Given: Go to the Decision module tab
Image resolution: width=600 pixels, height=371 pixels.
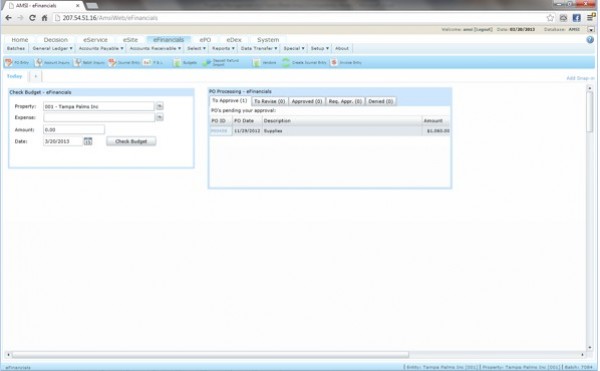Looking at the screenshot, I should click(55, 40).
